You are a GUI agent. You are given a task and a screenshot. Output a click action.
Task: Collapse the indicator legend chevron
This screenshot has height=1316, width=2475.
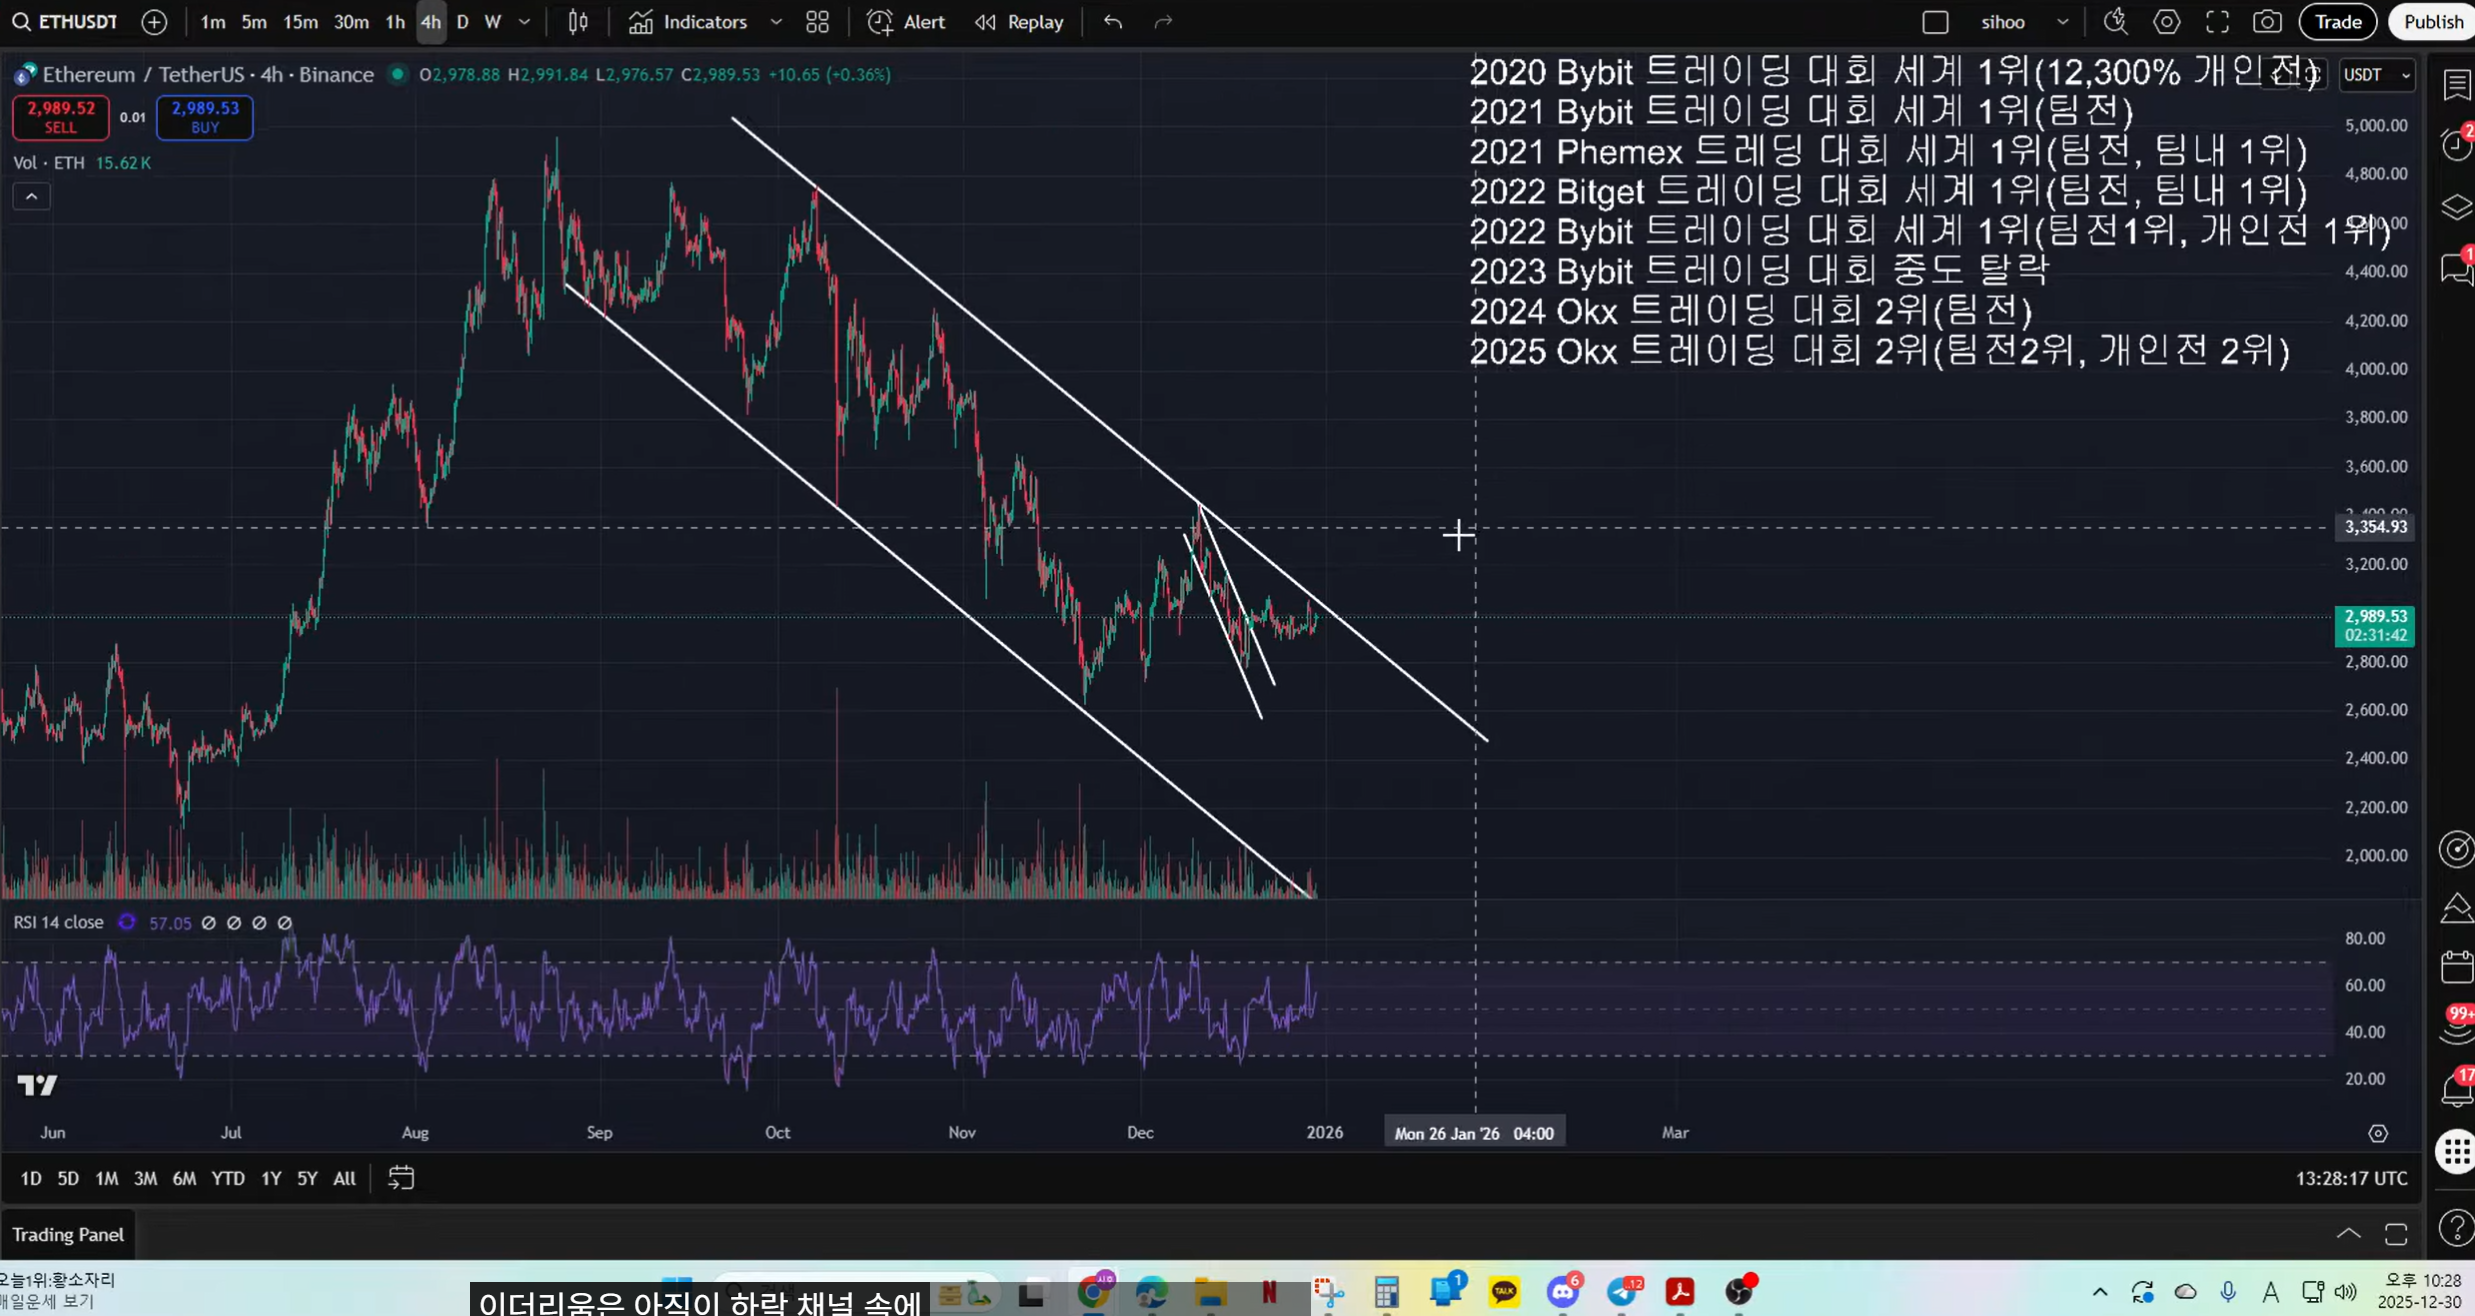31,196
